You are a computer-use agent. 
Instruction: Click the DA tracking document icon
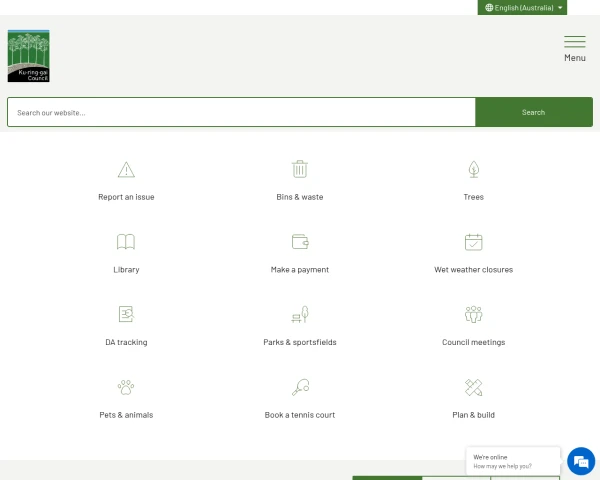(126, 314)
